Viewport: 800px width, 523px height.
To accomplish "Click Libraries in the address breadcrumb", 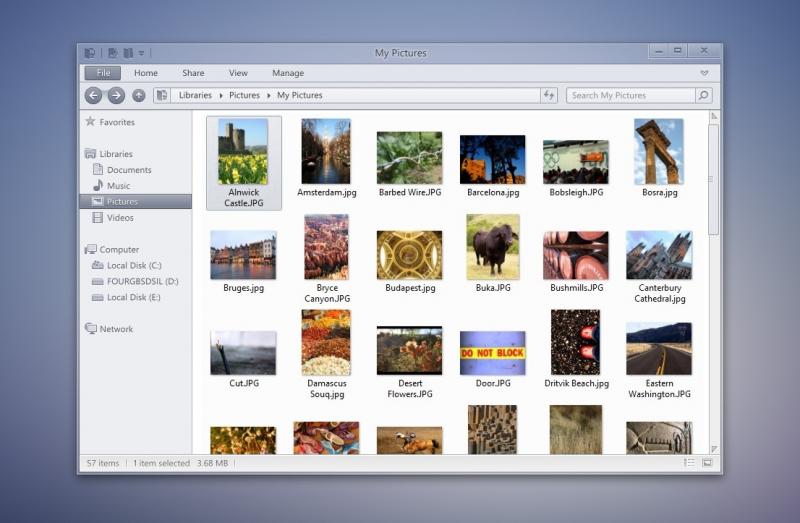I will click(x=195, y=95).
